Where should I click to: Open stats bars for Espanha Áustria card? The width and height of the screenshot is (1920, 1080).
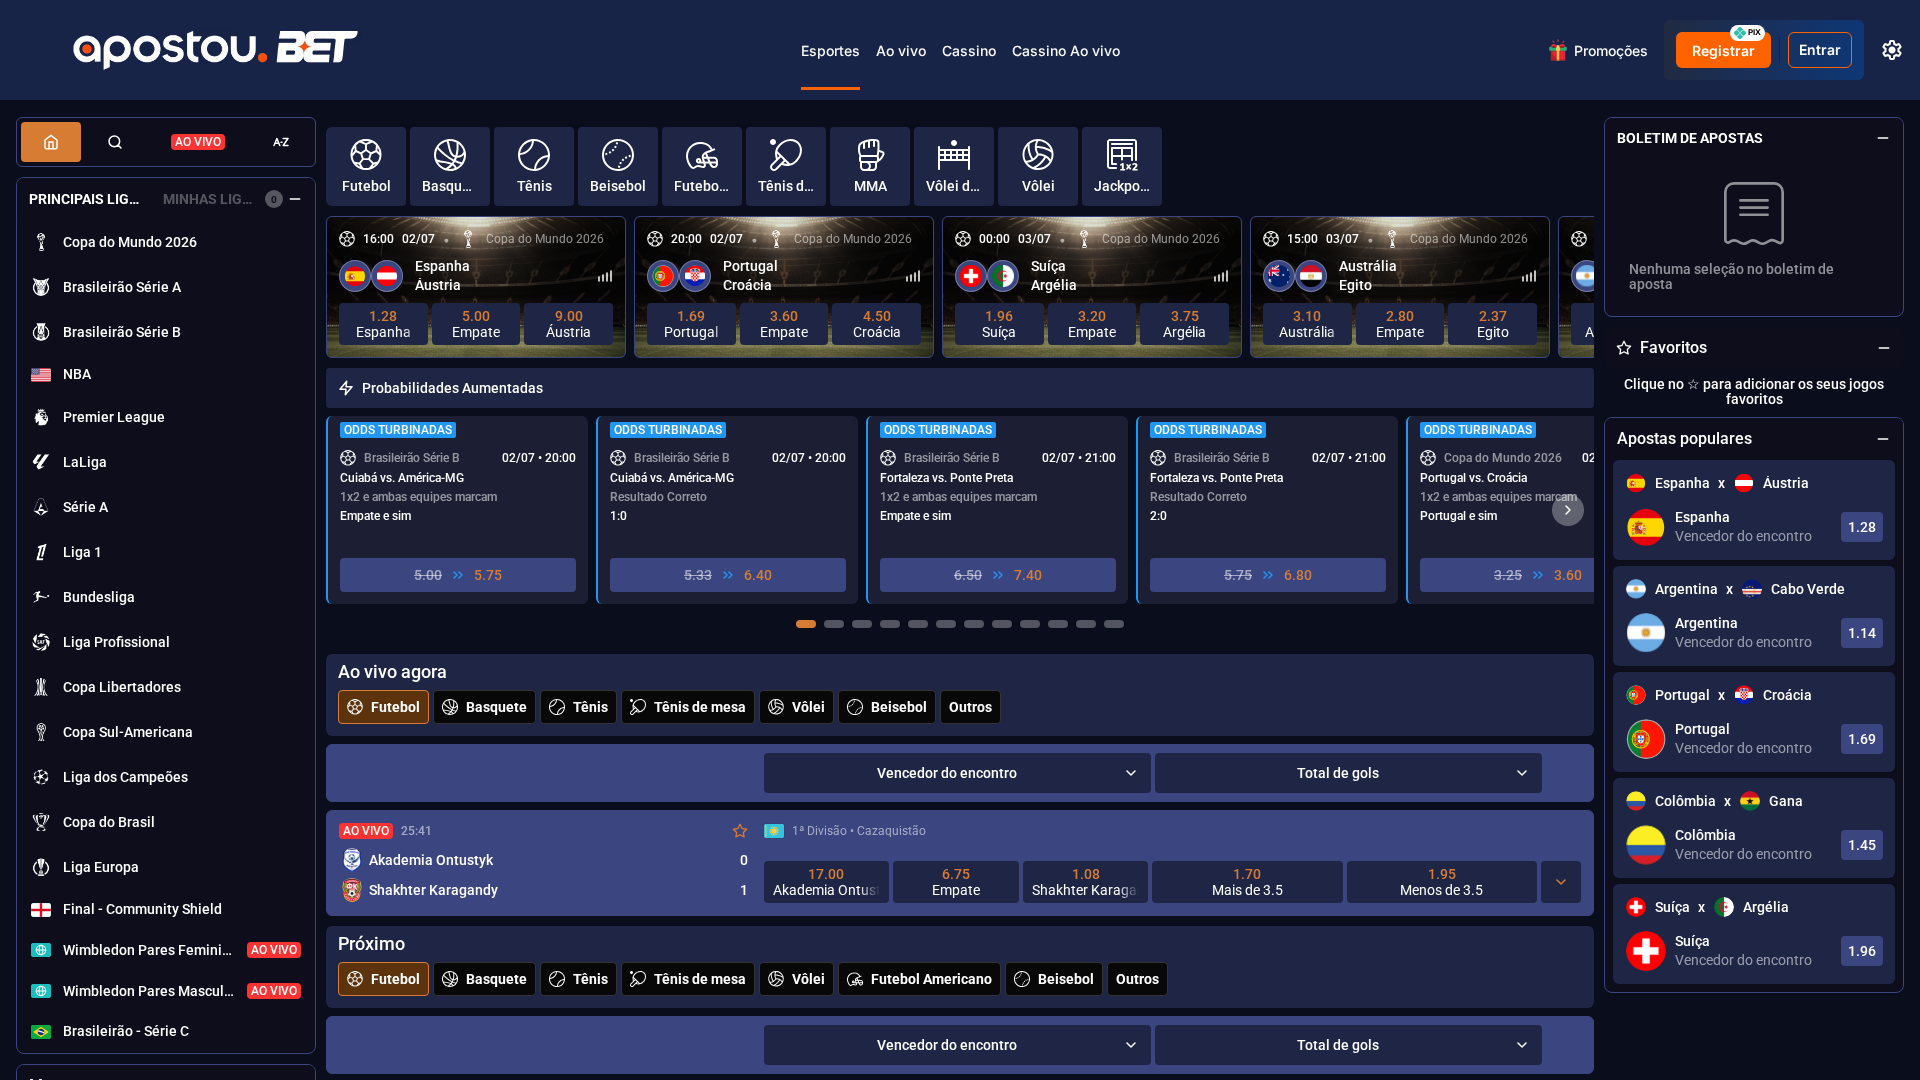click(605, 276)
